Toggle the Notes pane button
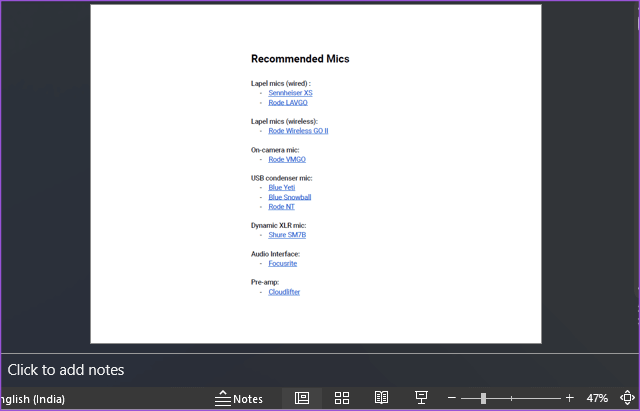This screenshot has width=640, height=411. pos(239,398)
